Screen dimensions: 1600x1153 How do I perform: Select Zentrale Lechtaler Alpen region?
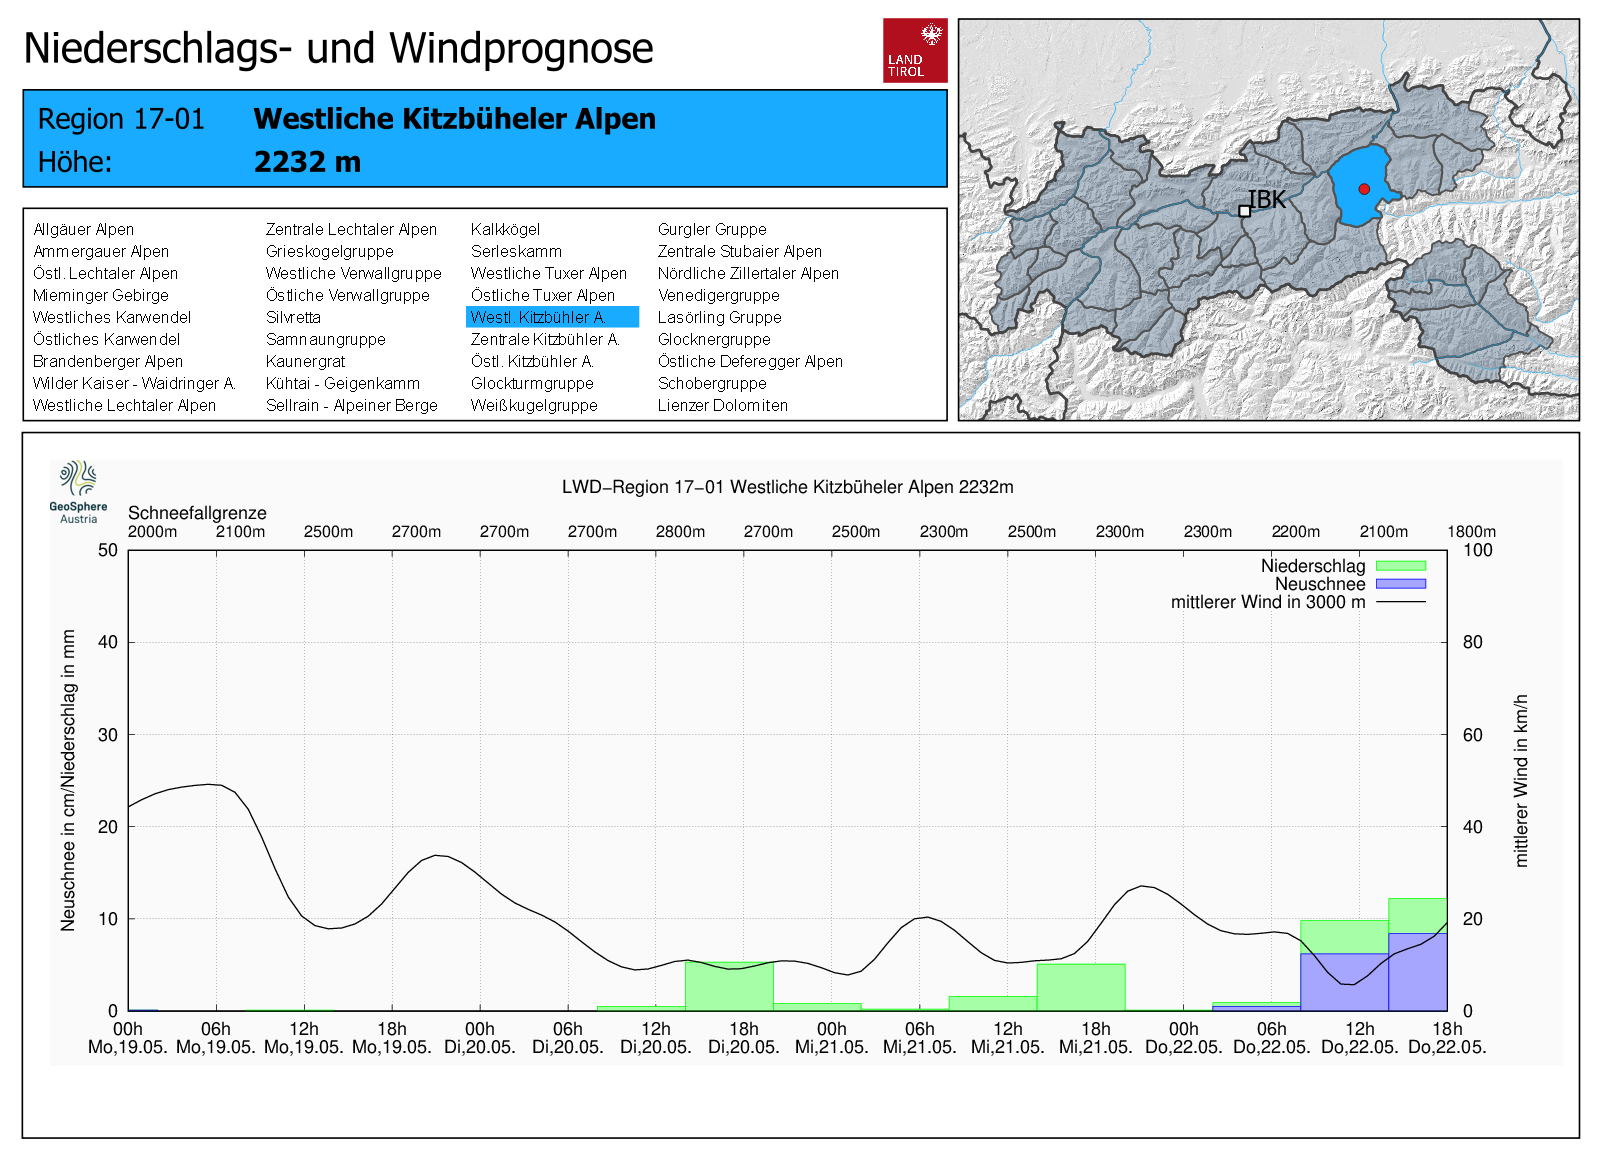351,229
